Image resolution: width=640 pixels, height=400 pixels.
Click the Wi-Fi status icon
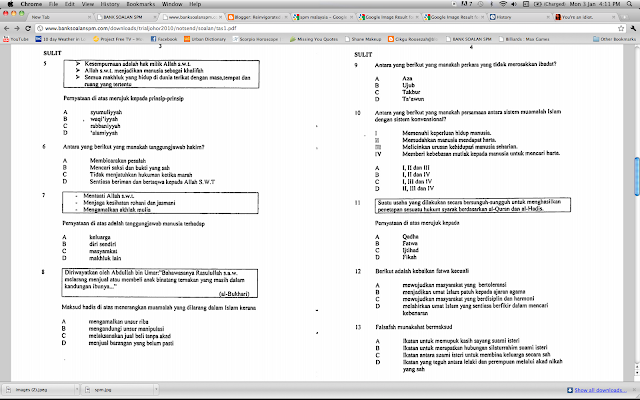click(x=503, y=4)
